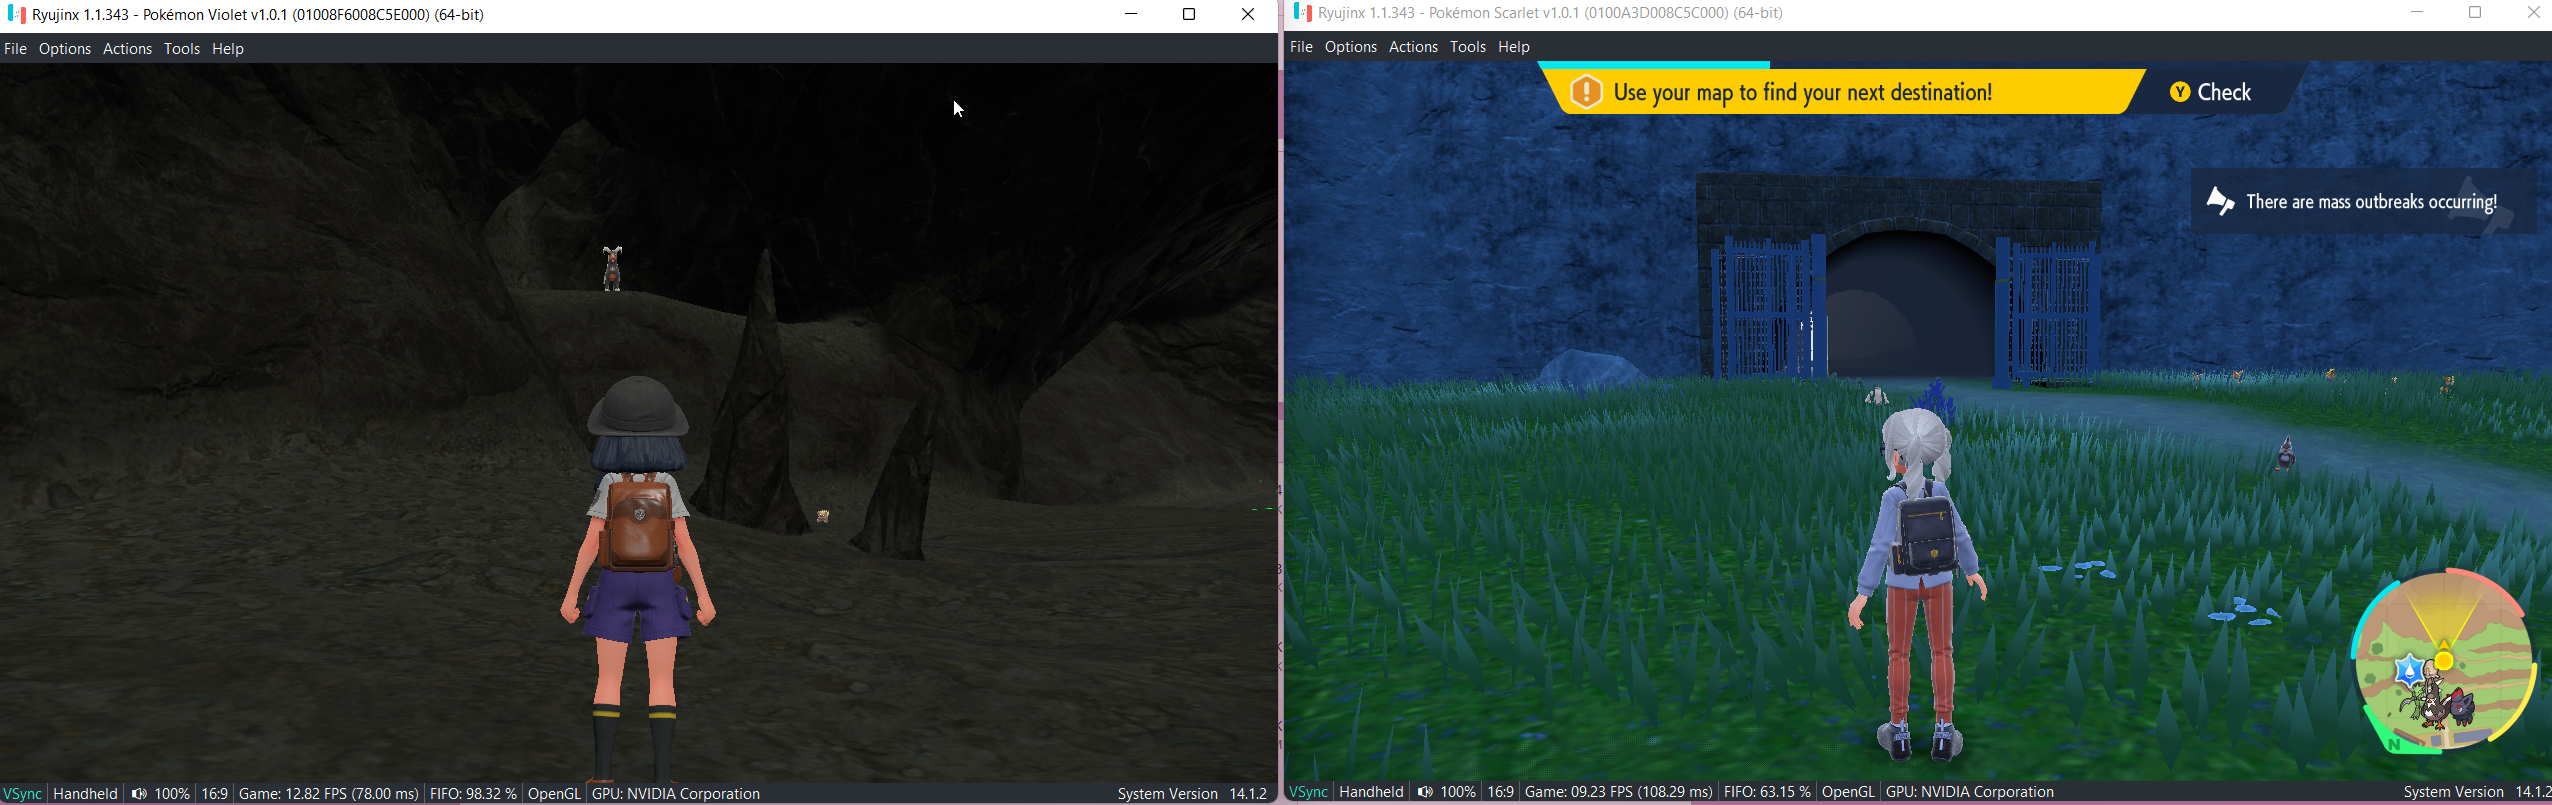This screenshot has width=2552, height=805.
Task: Click the Pokémon Scarlet window title text
Action: (1550, 13)
